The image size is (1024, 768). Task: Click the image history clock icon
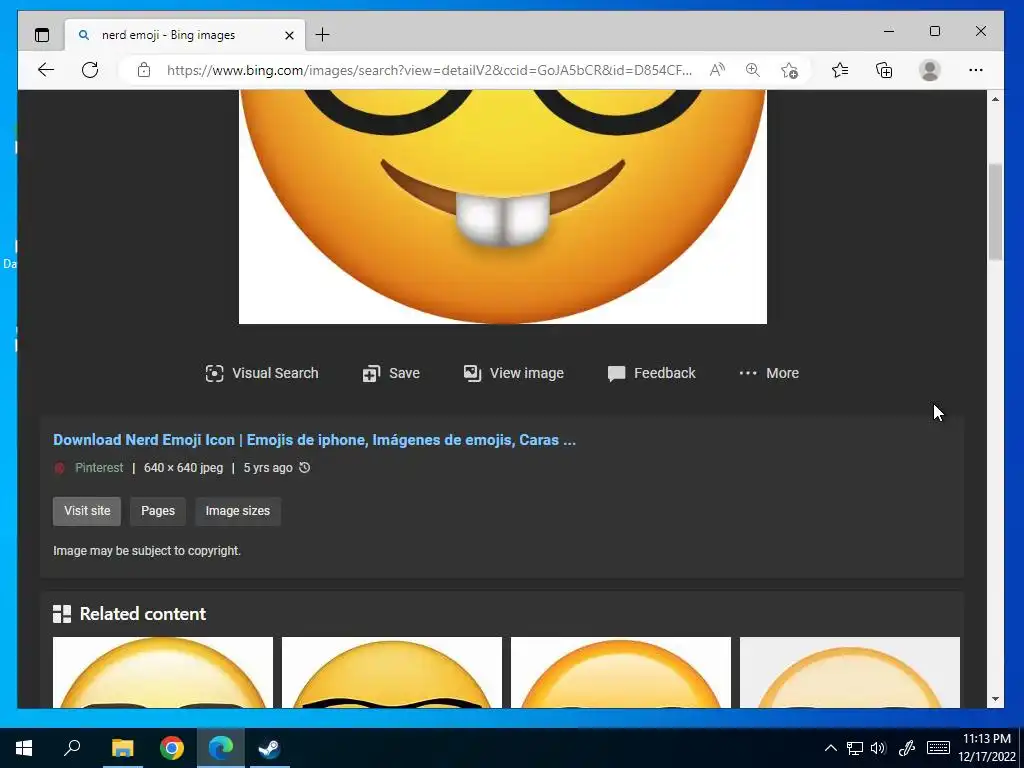(304, 468)
